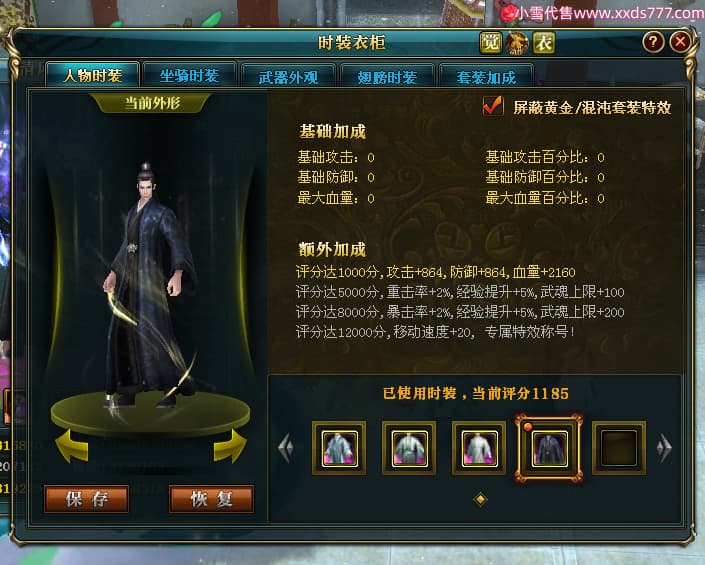Image resolution: width=705 pixels, height=565 pixels.
Task: Click the diamond page indicator below costumes
Action: click(x=480, y=499)
